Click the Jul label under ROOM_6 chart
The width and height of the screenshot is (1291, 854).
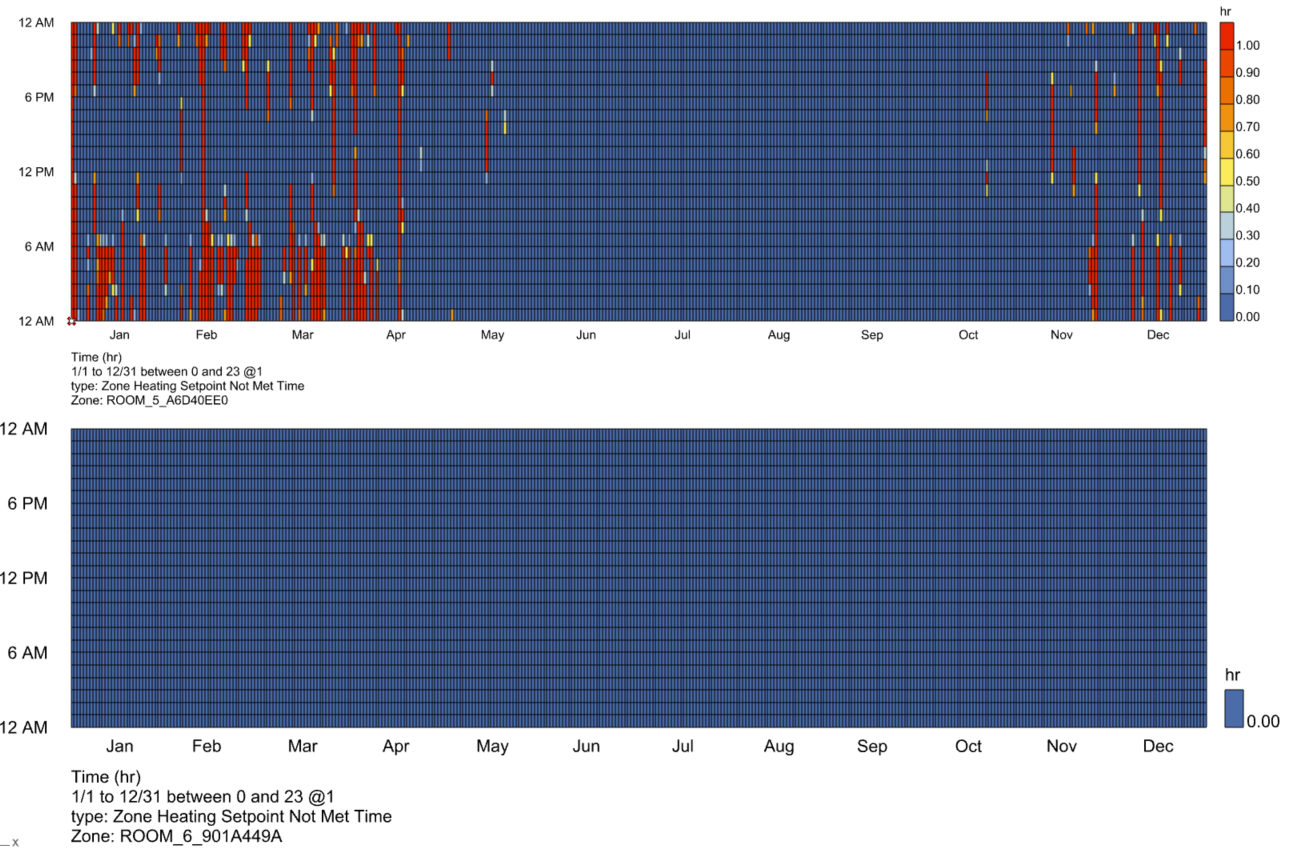tap(682, 746)
